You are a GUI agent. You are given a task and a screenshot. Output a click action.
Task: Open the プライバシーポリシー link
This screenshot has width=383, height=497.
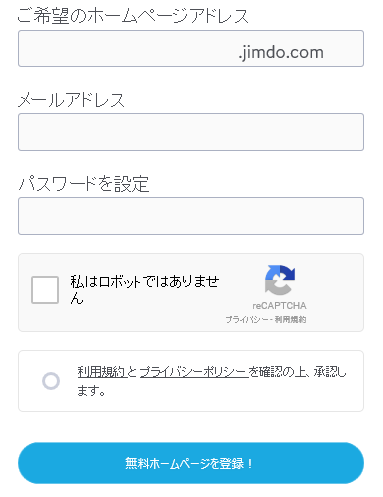click(194, 372)
